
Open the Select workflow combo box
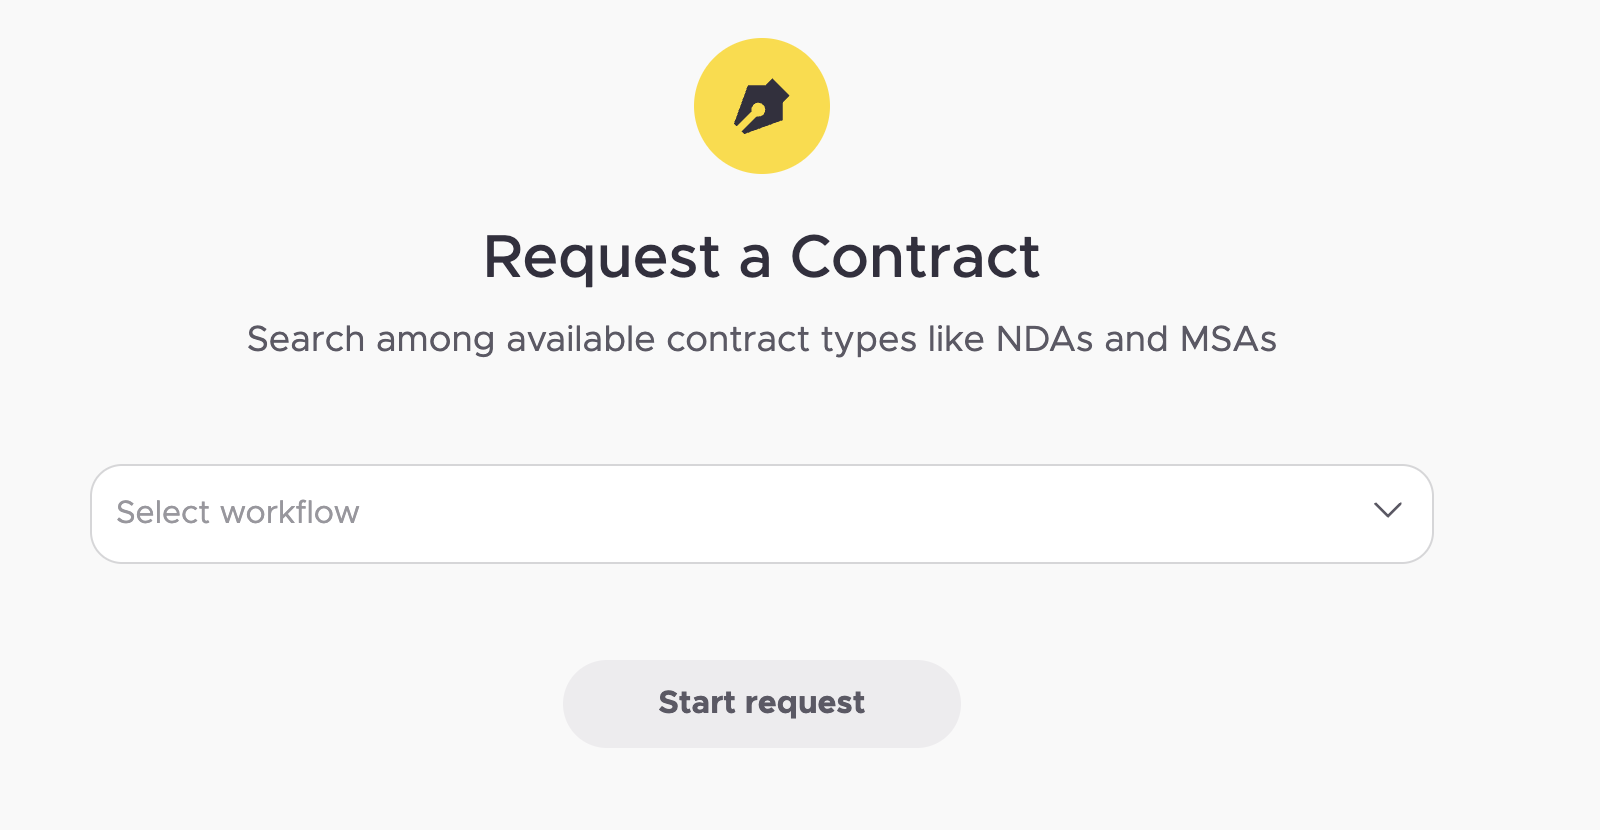pos(762,514)
